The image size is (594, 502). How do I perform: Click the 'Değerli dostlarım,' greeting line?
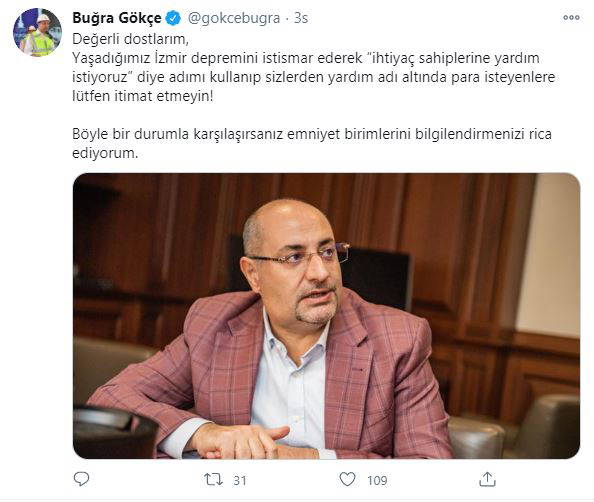130,39
